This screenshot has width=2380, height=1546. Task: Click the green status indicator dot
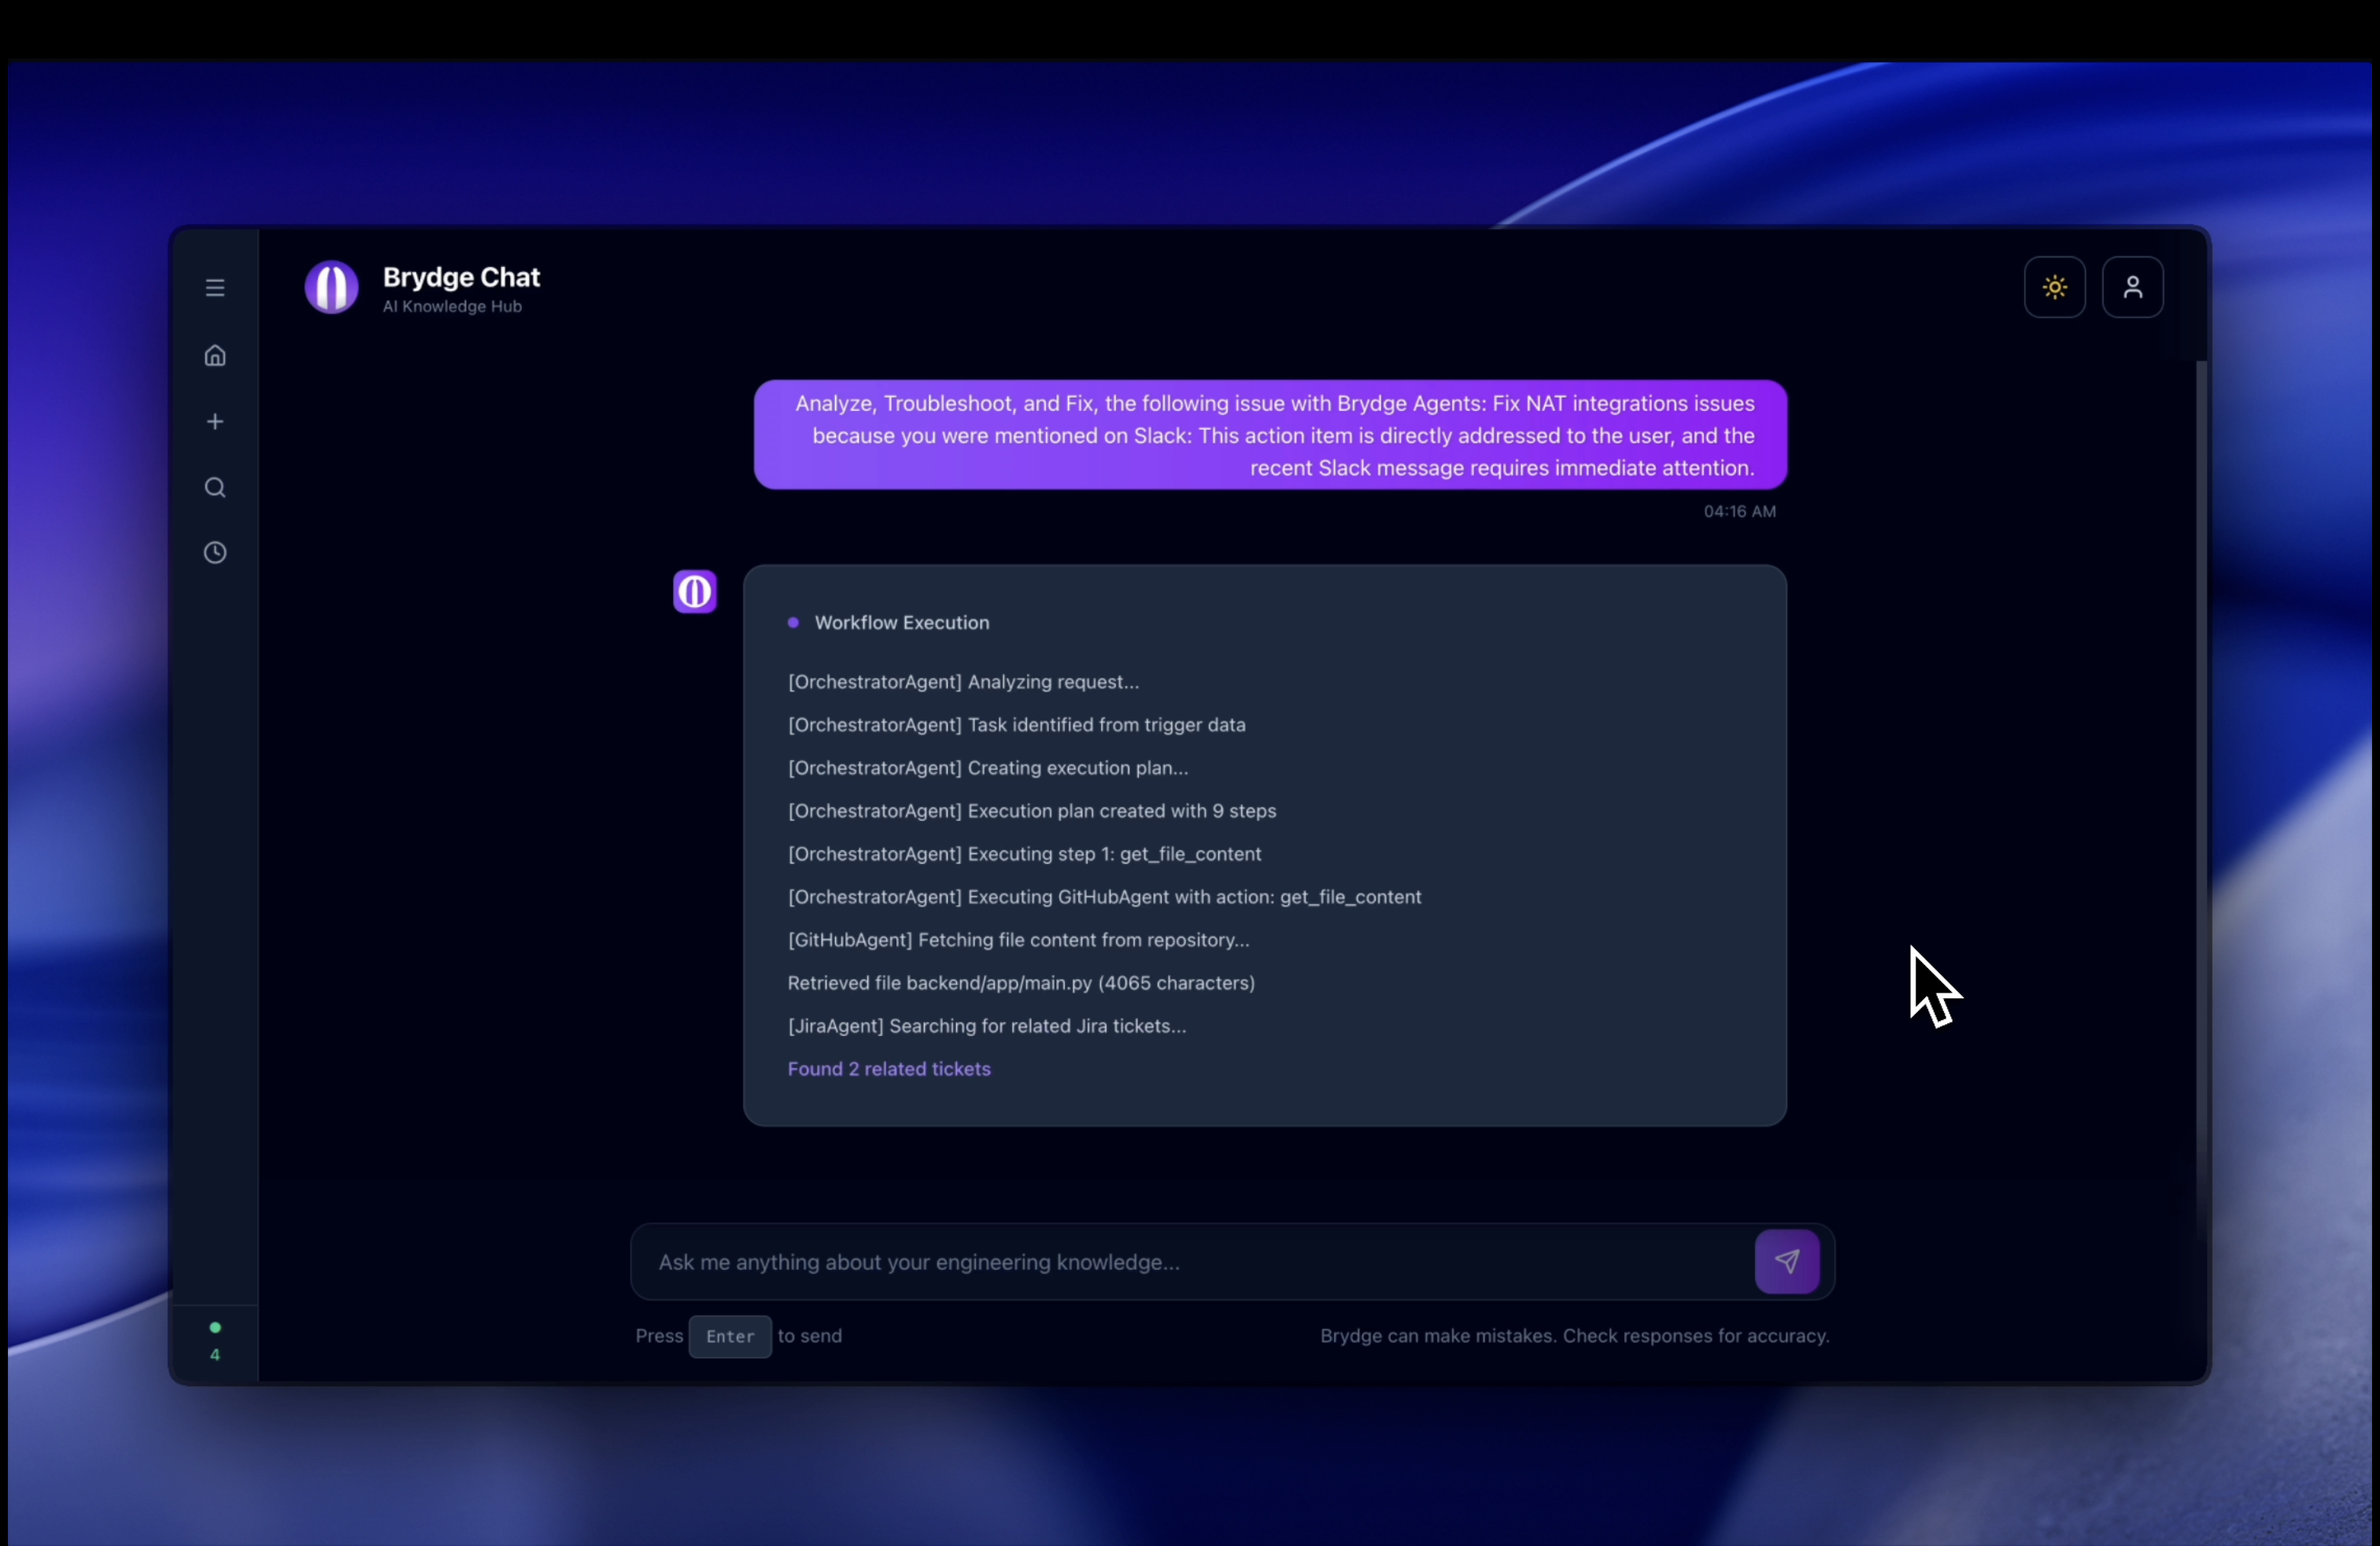[215, 1328]
